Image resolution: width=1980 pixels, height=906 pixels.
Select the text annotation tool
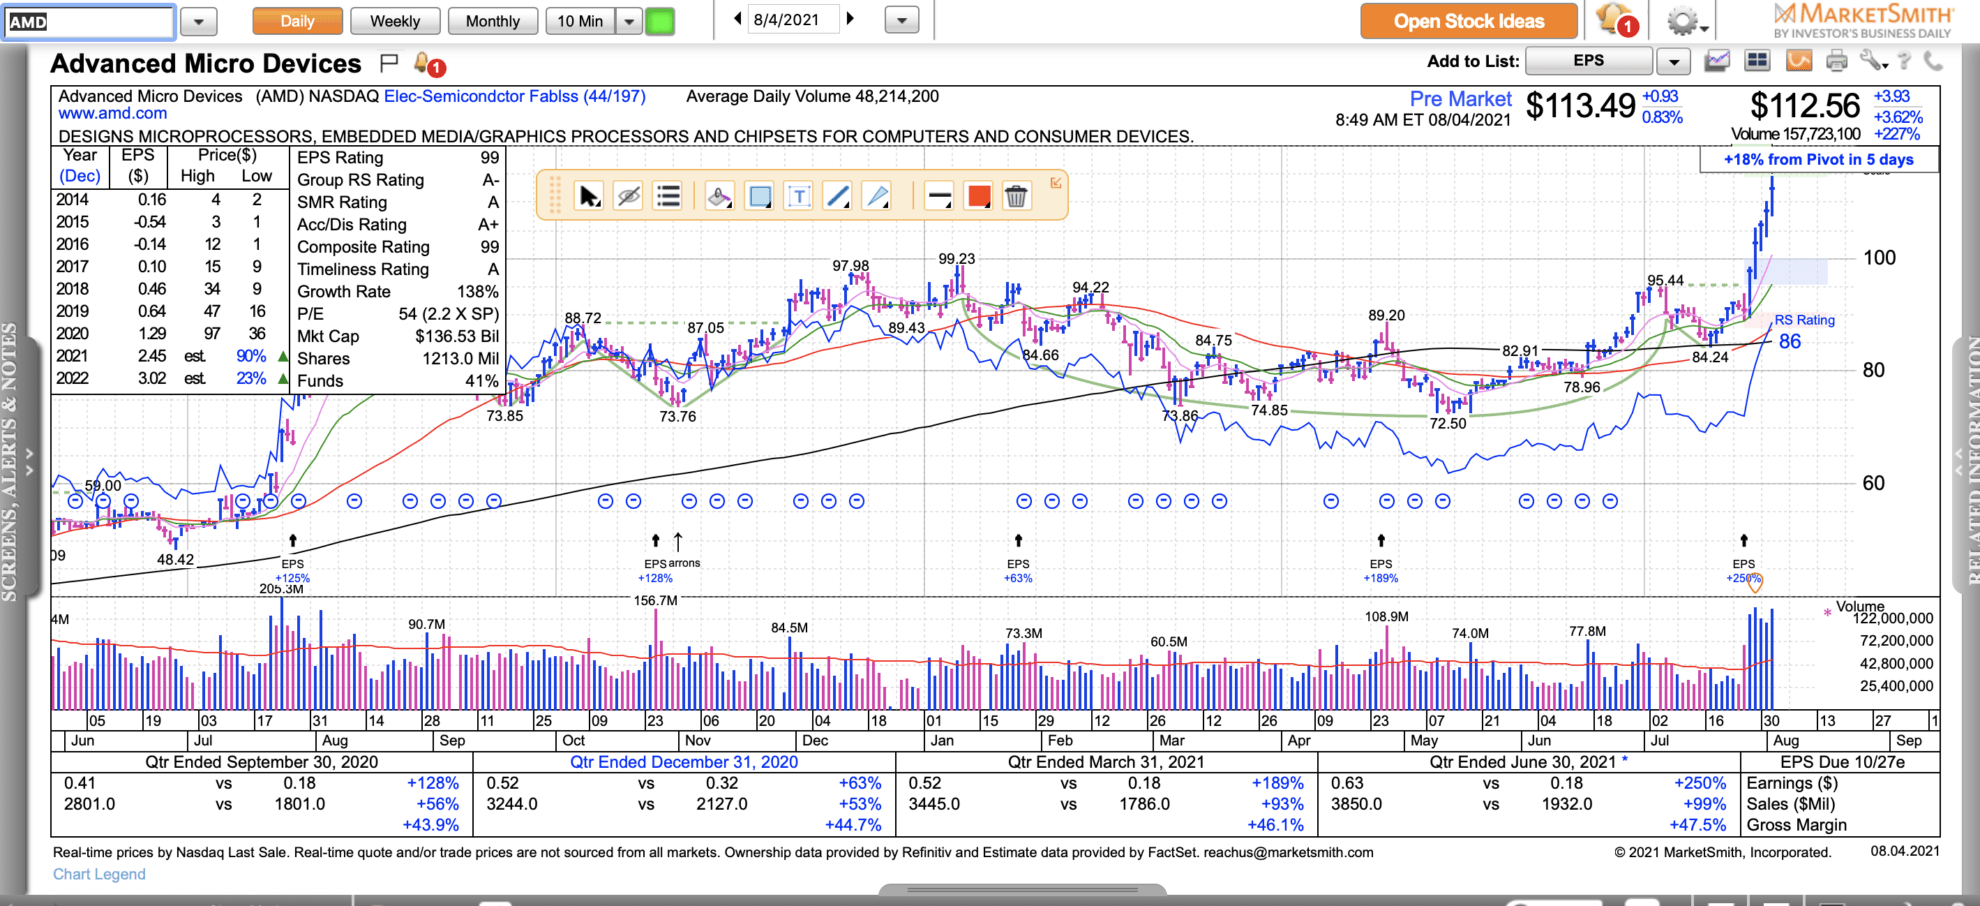799,196
